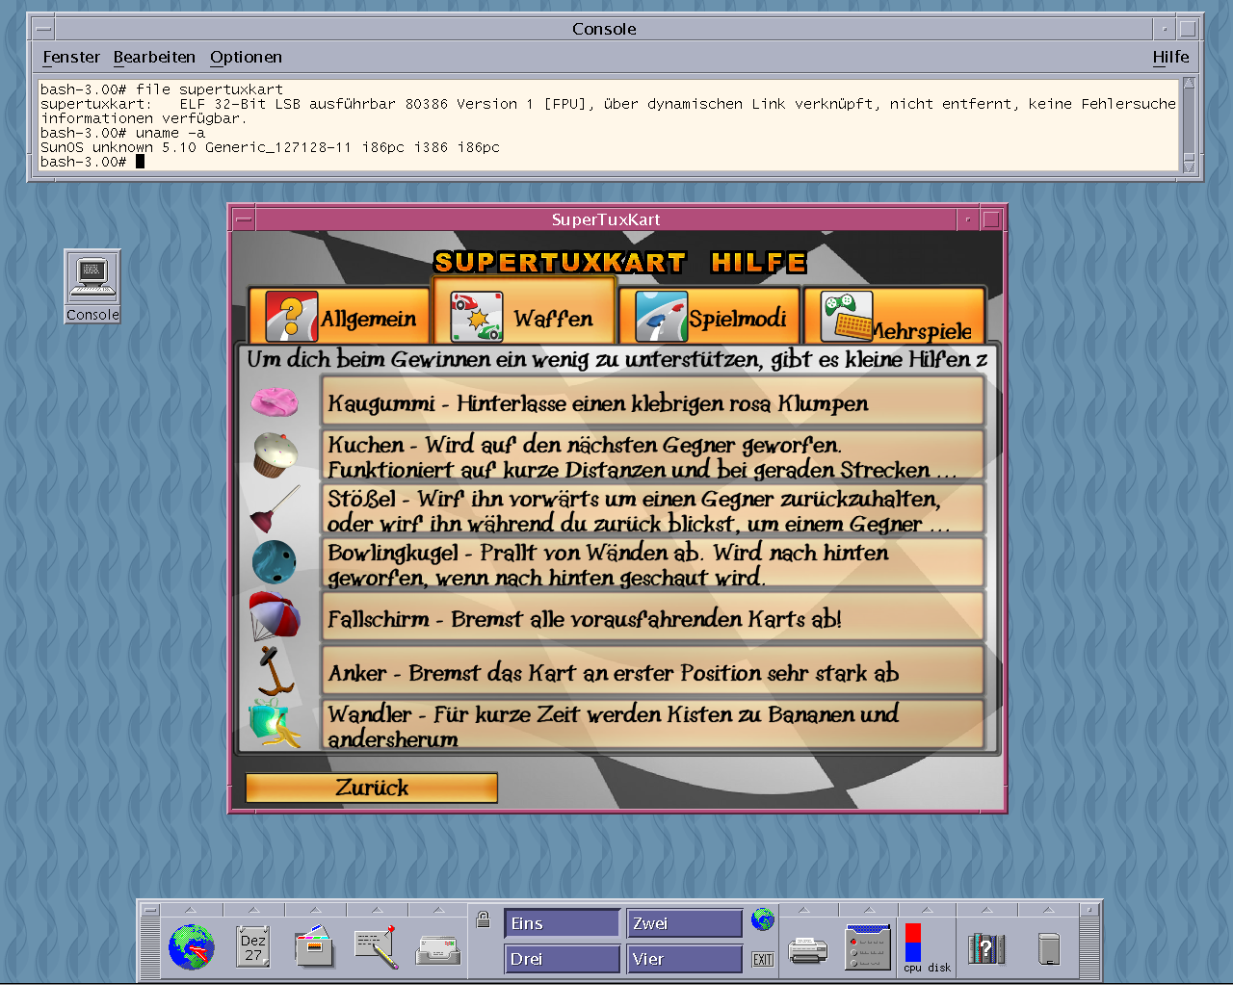Open the front panel window menu button
Screen dimensions: 1233x985
point(150,910)
